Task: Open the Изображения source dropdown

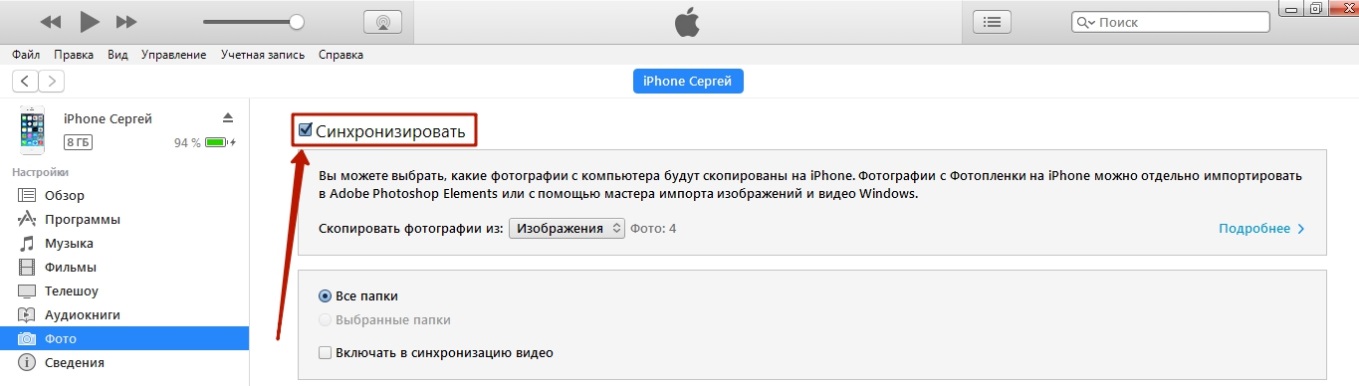Action: (567, 228)
